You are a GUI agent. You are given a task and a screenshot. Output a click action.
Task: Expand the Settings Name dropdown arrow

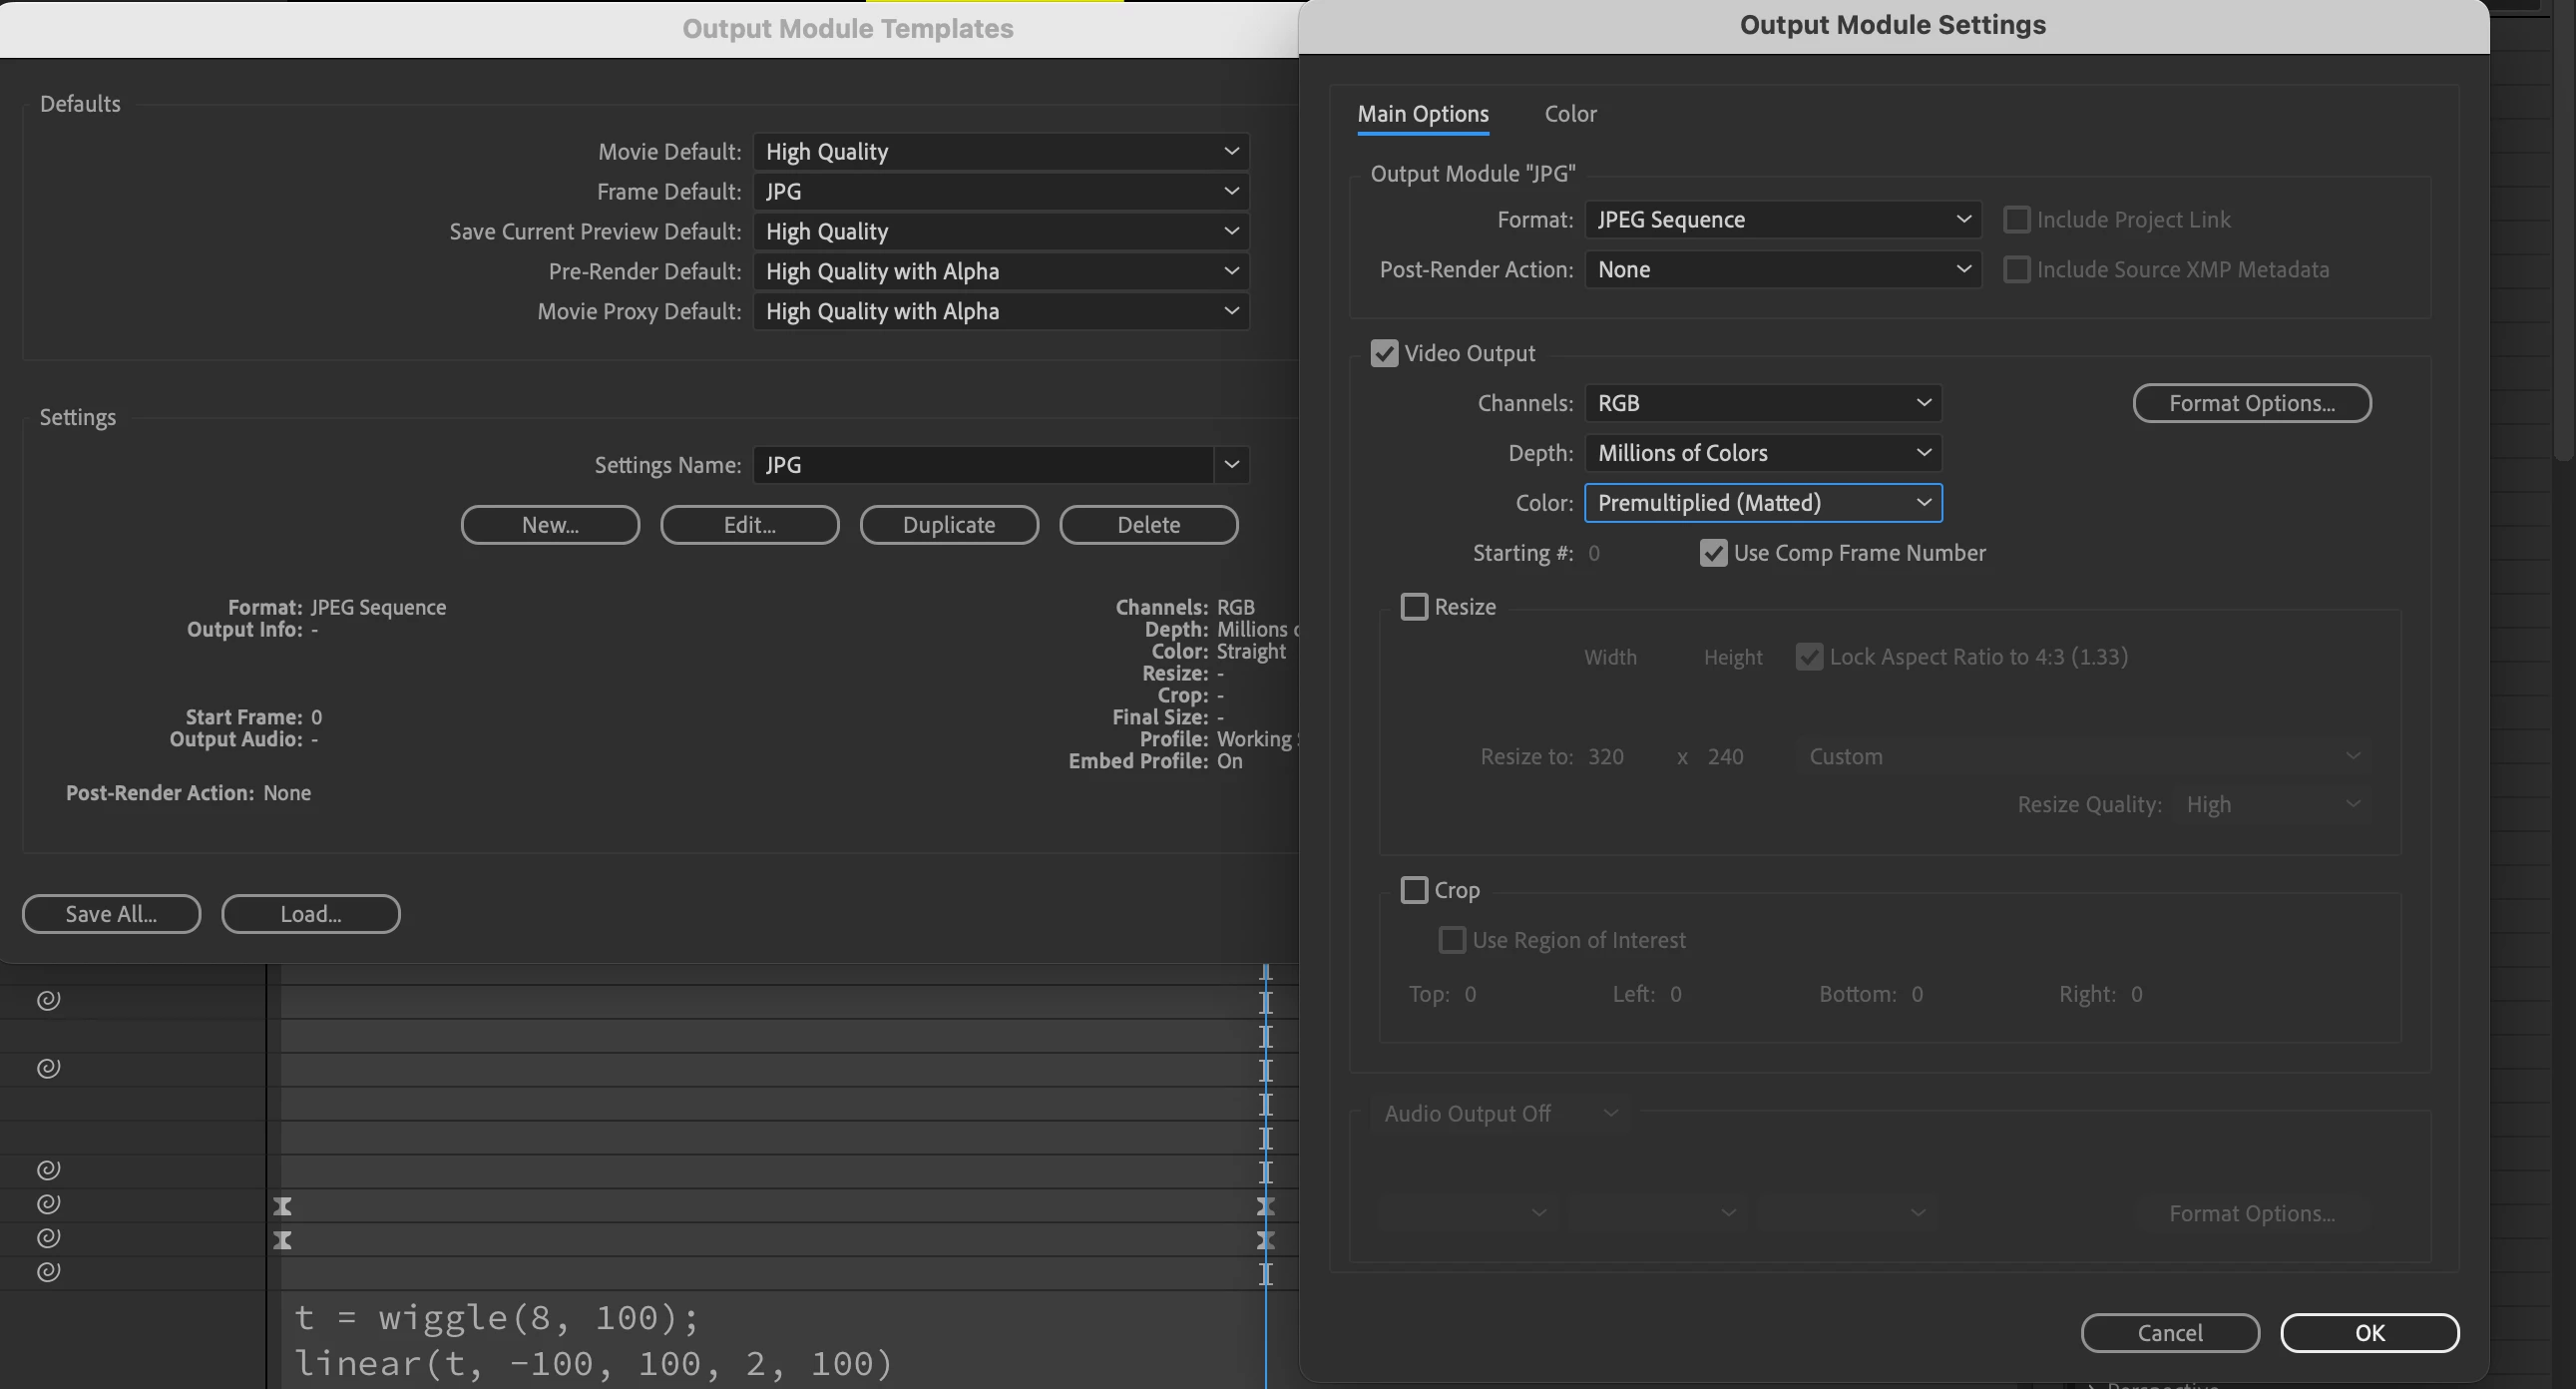(x=1231, y=465)
